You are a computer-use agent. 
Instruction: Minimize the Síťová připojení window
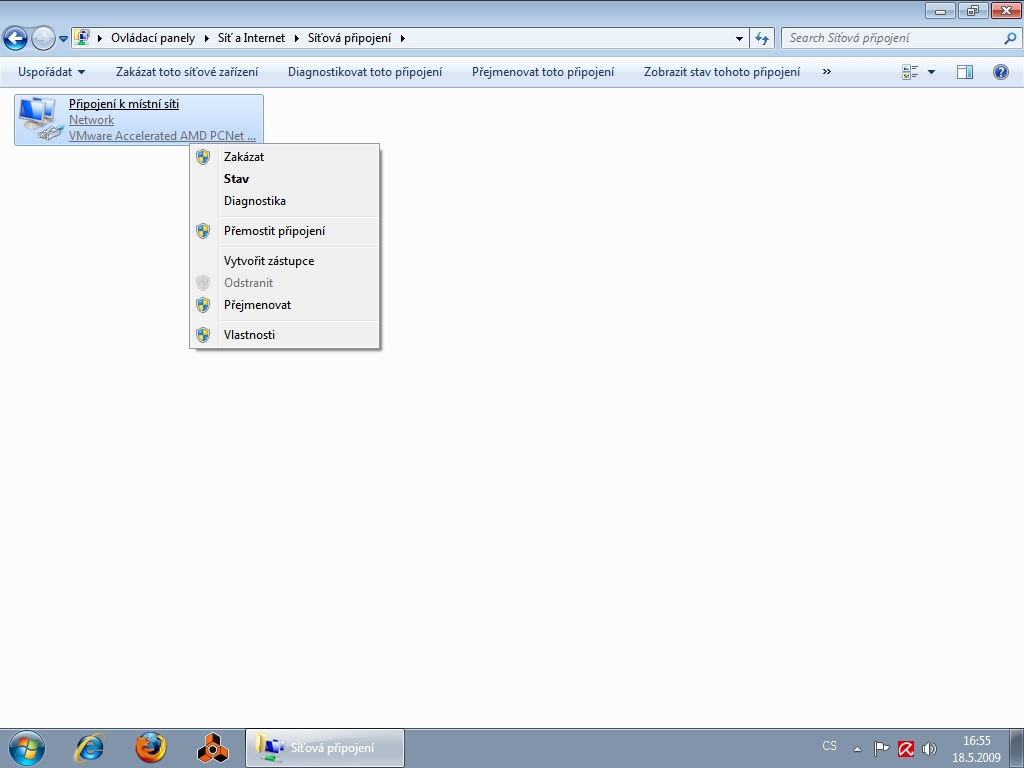point(940,10)
